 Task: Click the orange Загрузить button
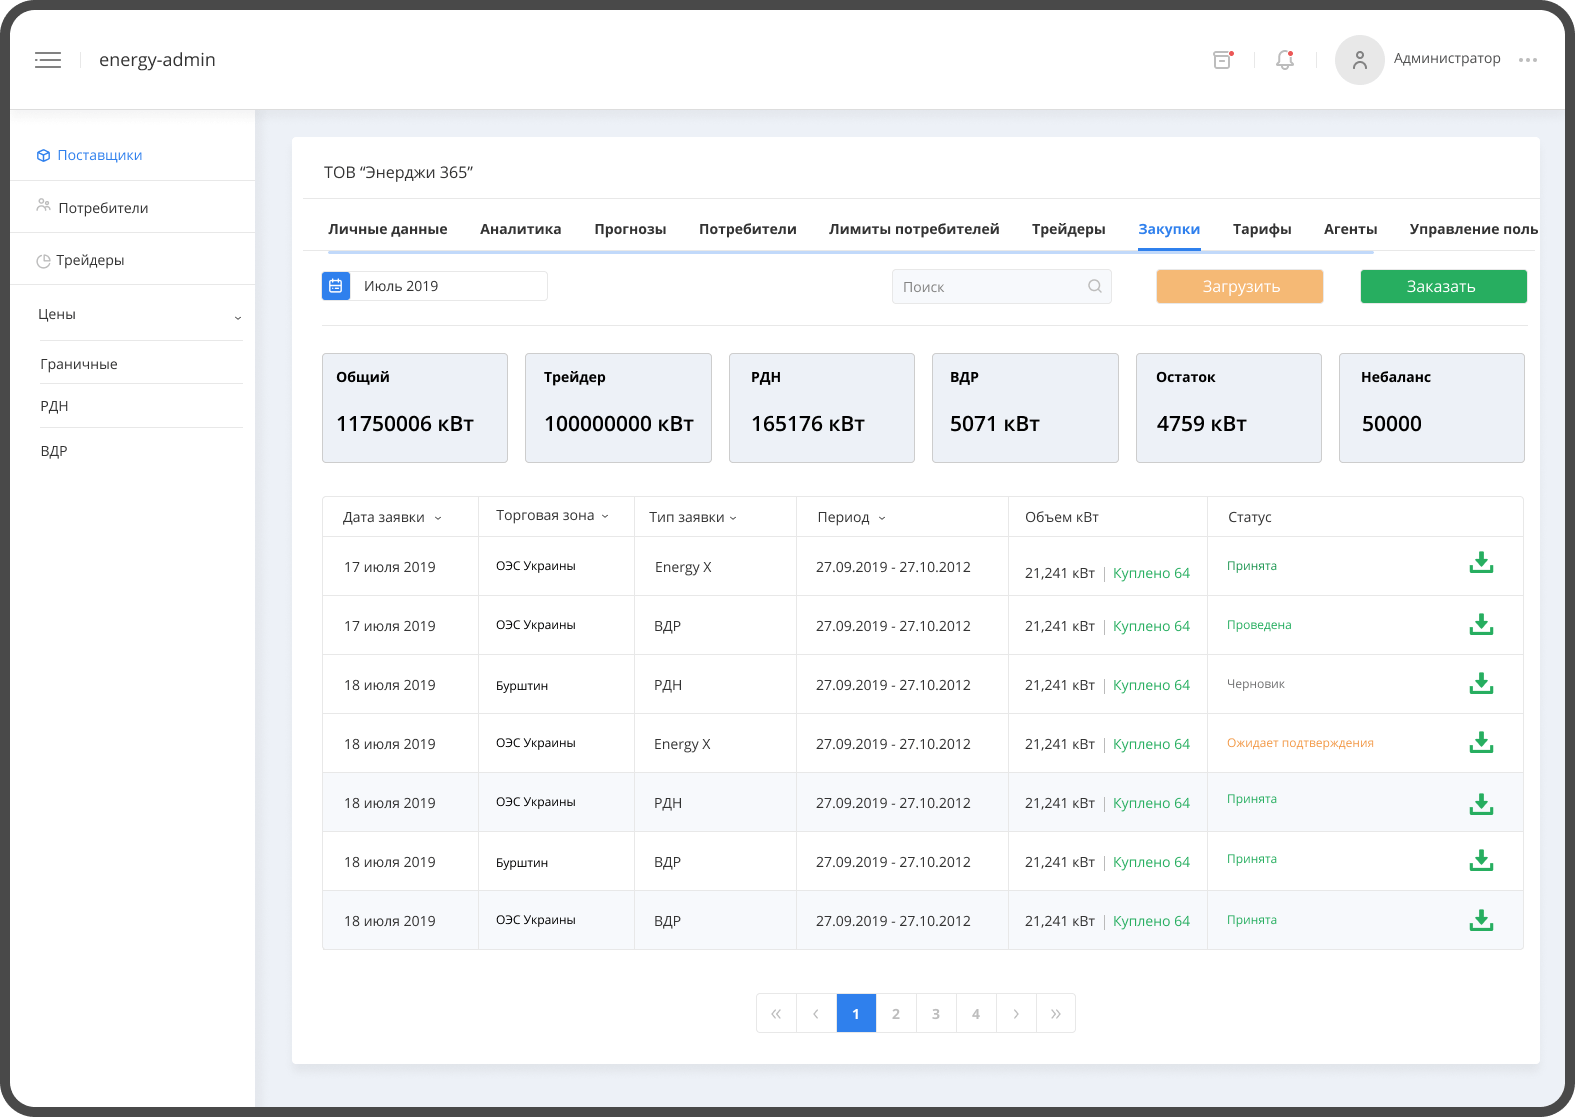pyautogui.click(x=1239, y=287)
